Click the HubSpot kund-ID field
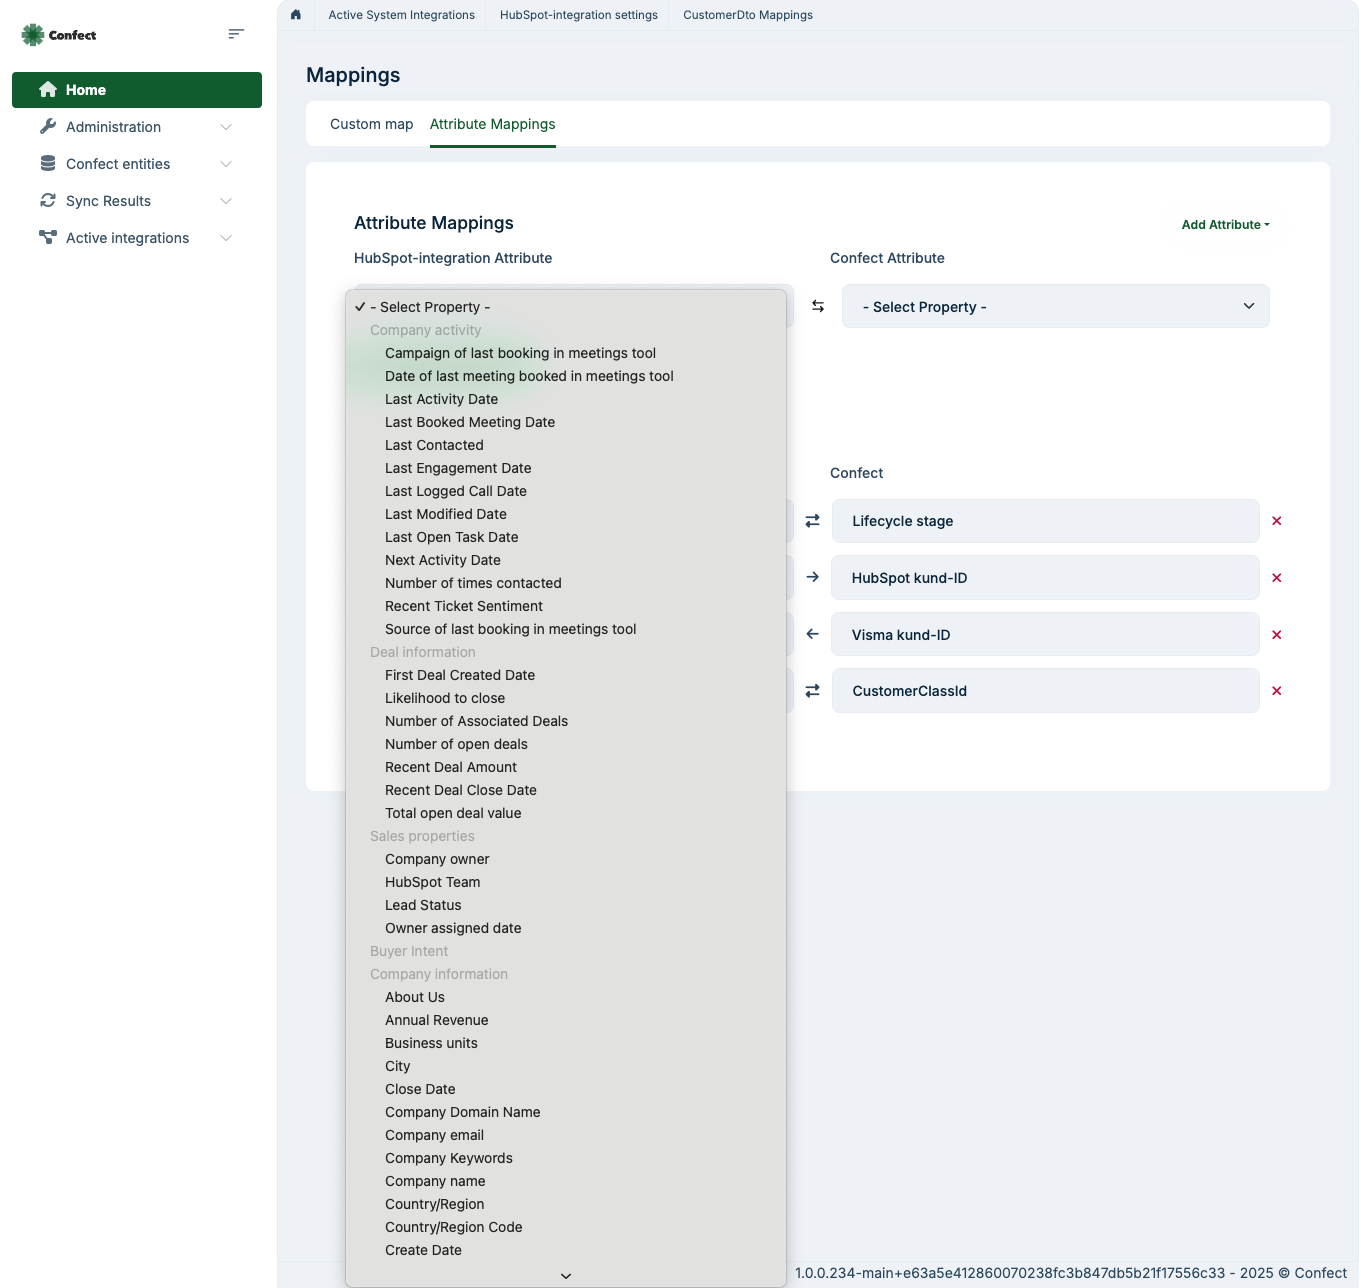This screenshot has width=1361, height=1288. click(x=1046, y=578)
